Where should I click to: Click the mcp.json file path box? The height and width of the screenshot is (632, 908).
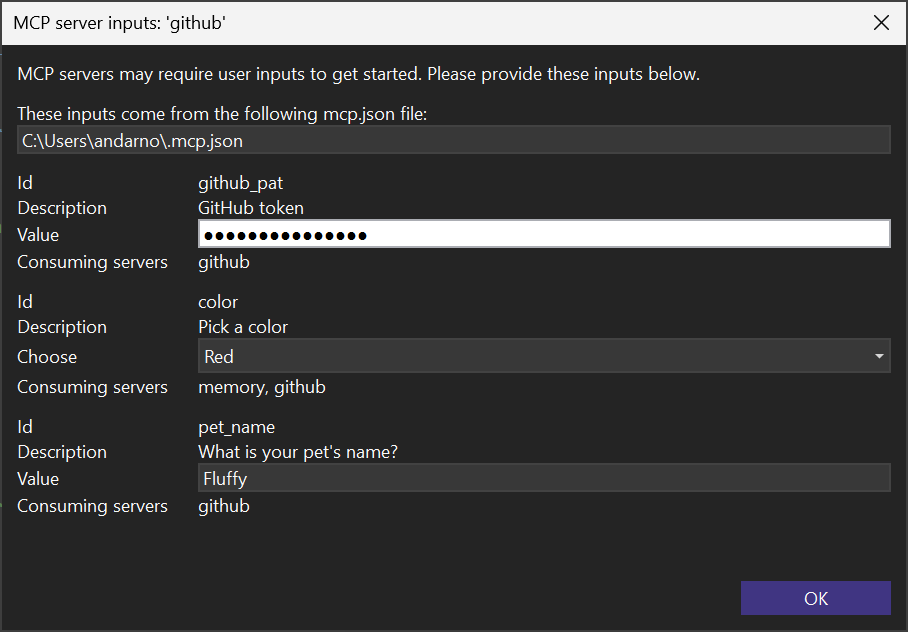[x=453, y=141]
